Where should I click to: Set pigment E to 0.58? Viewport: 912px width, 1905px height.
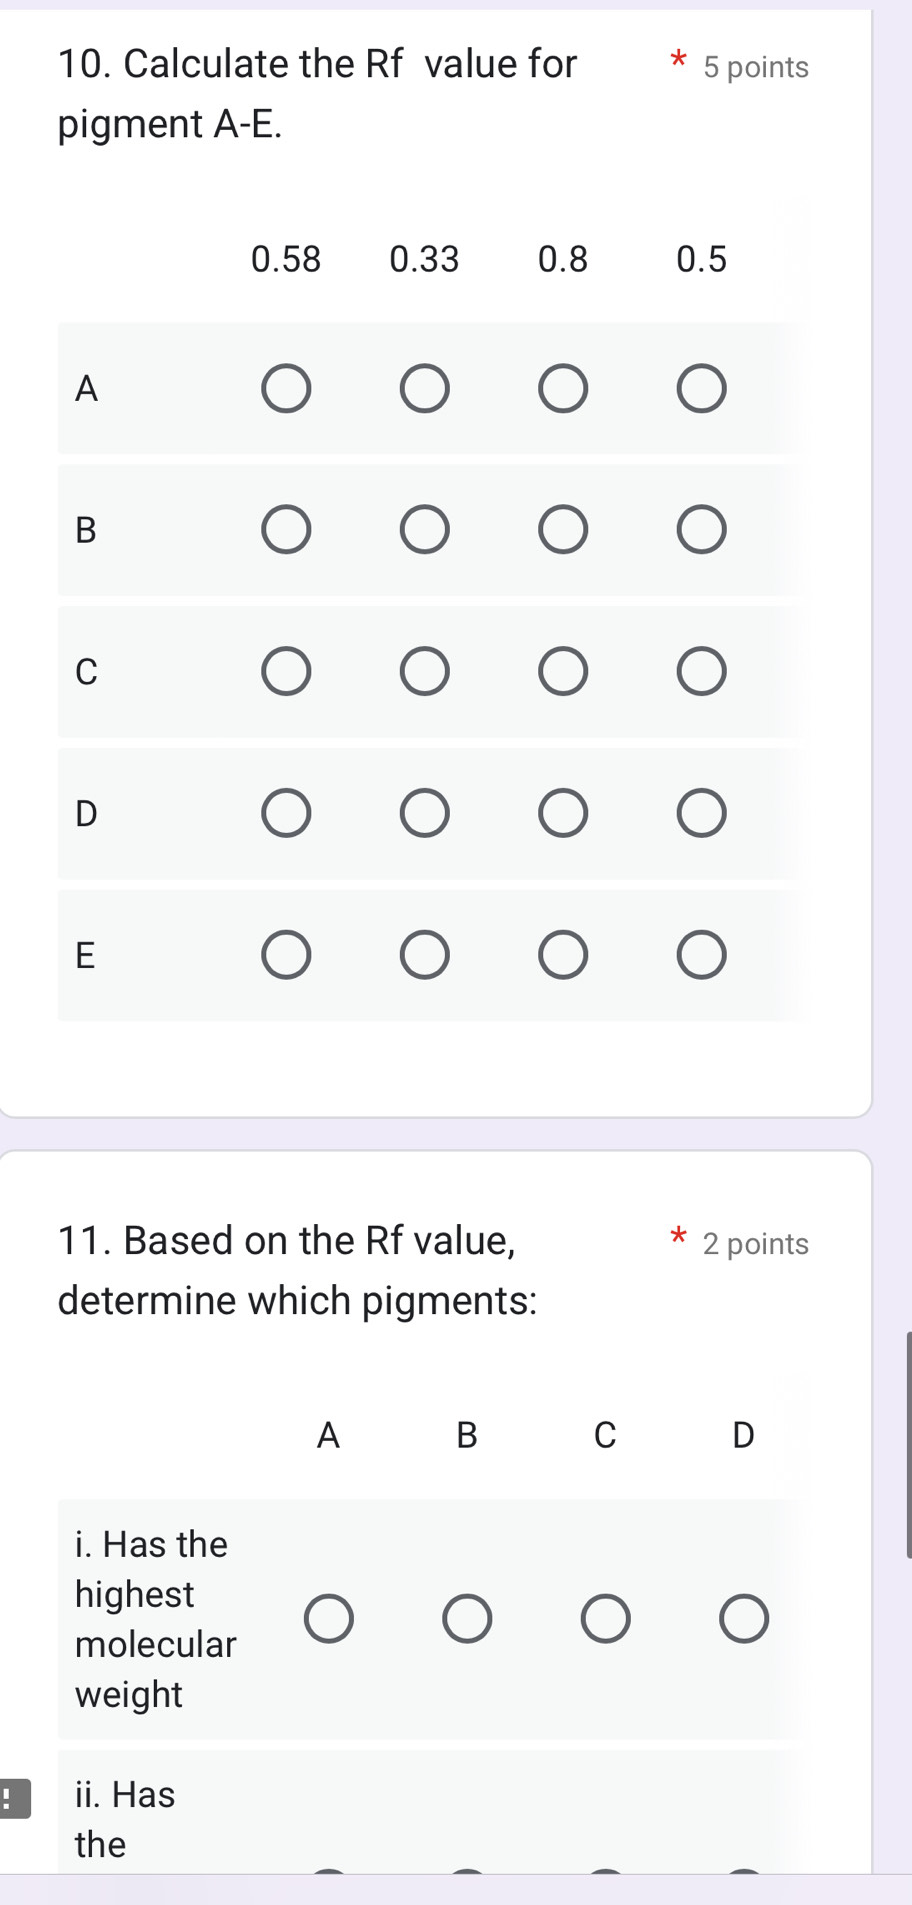coord(286,955)
